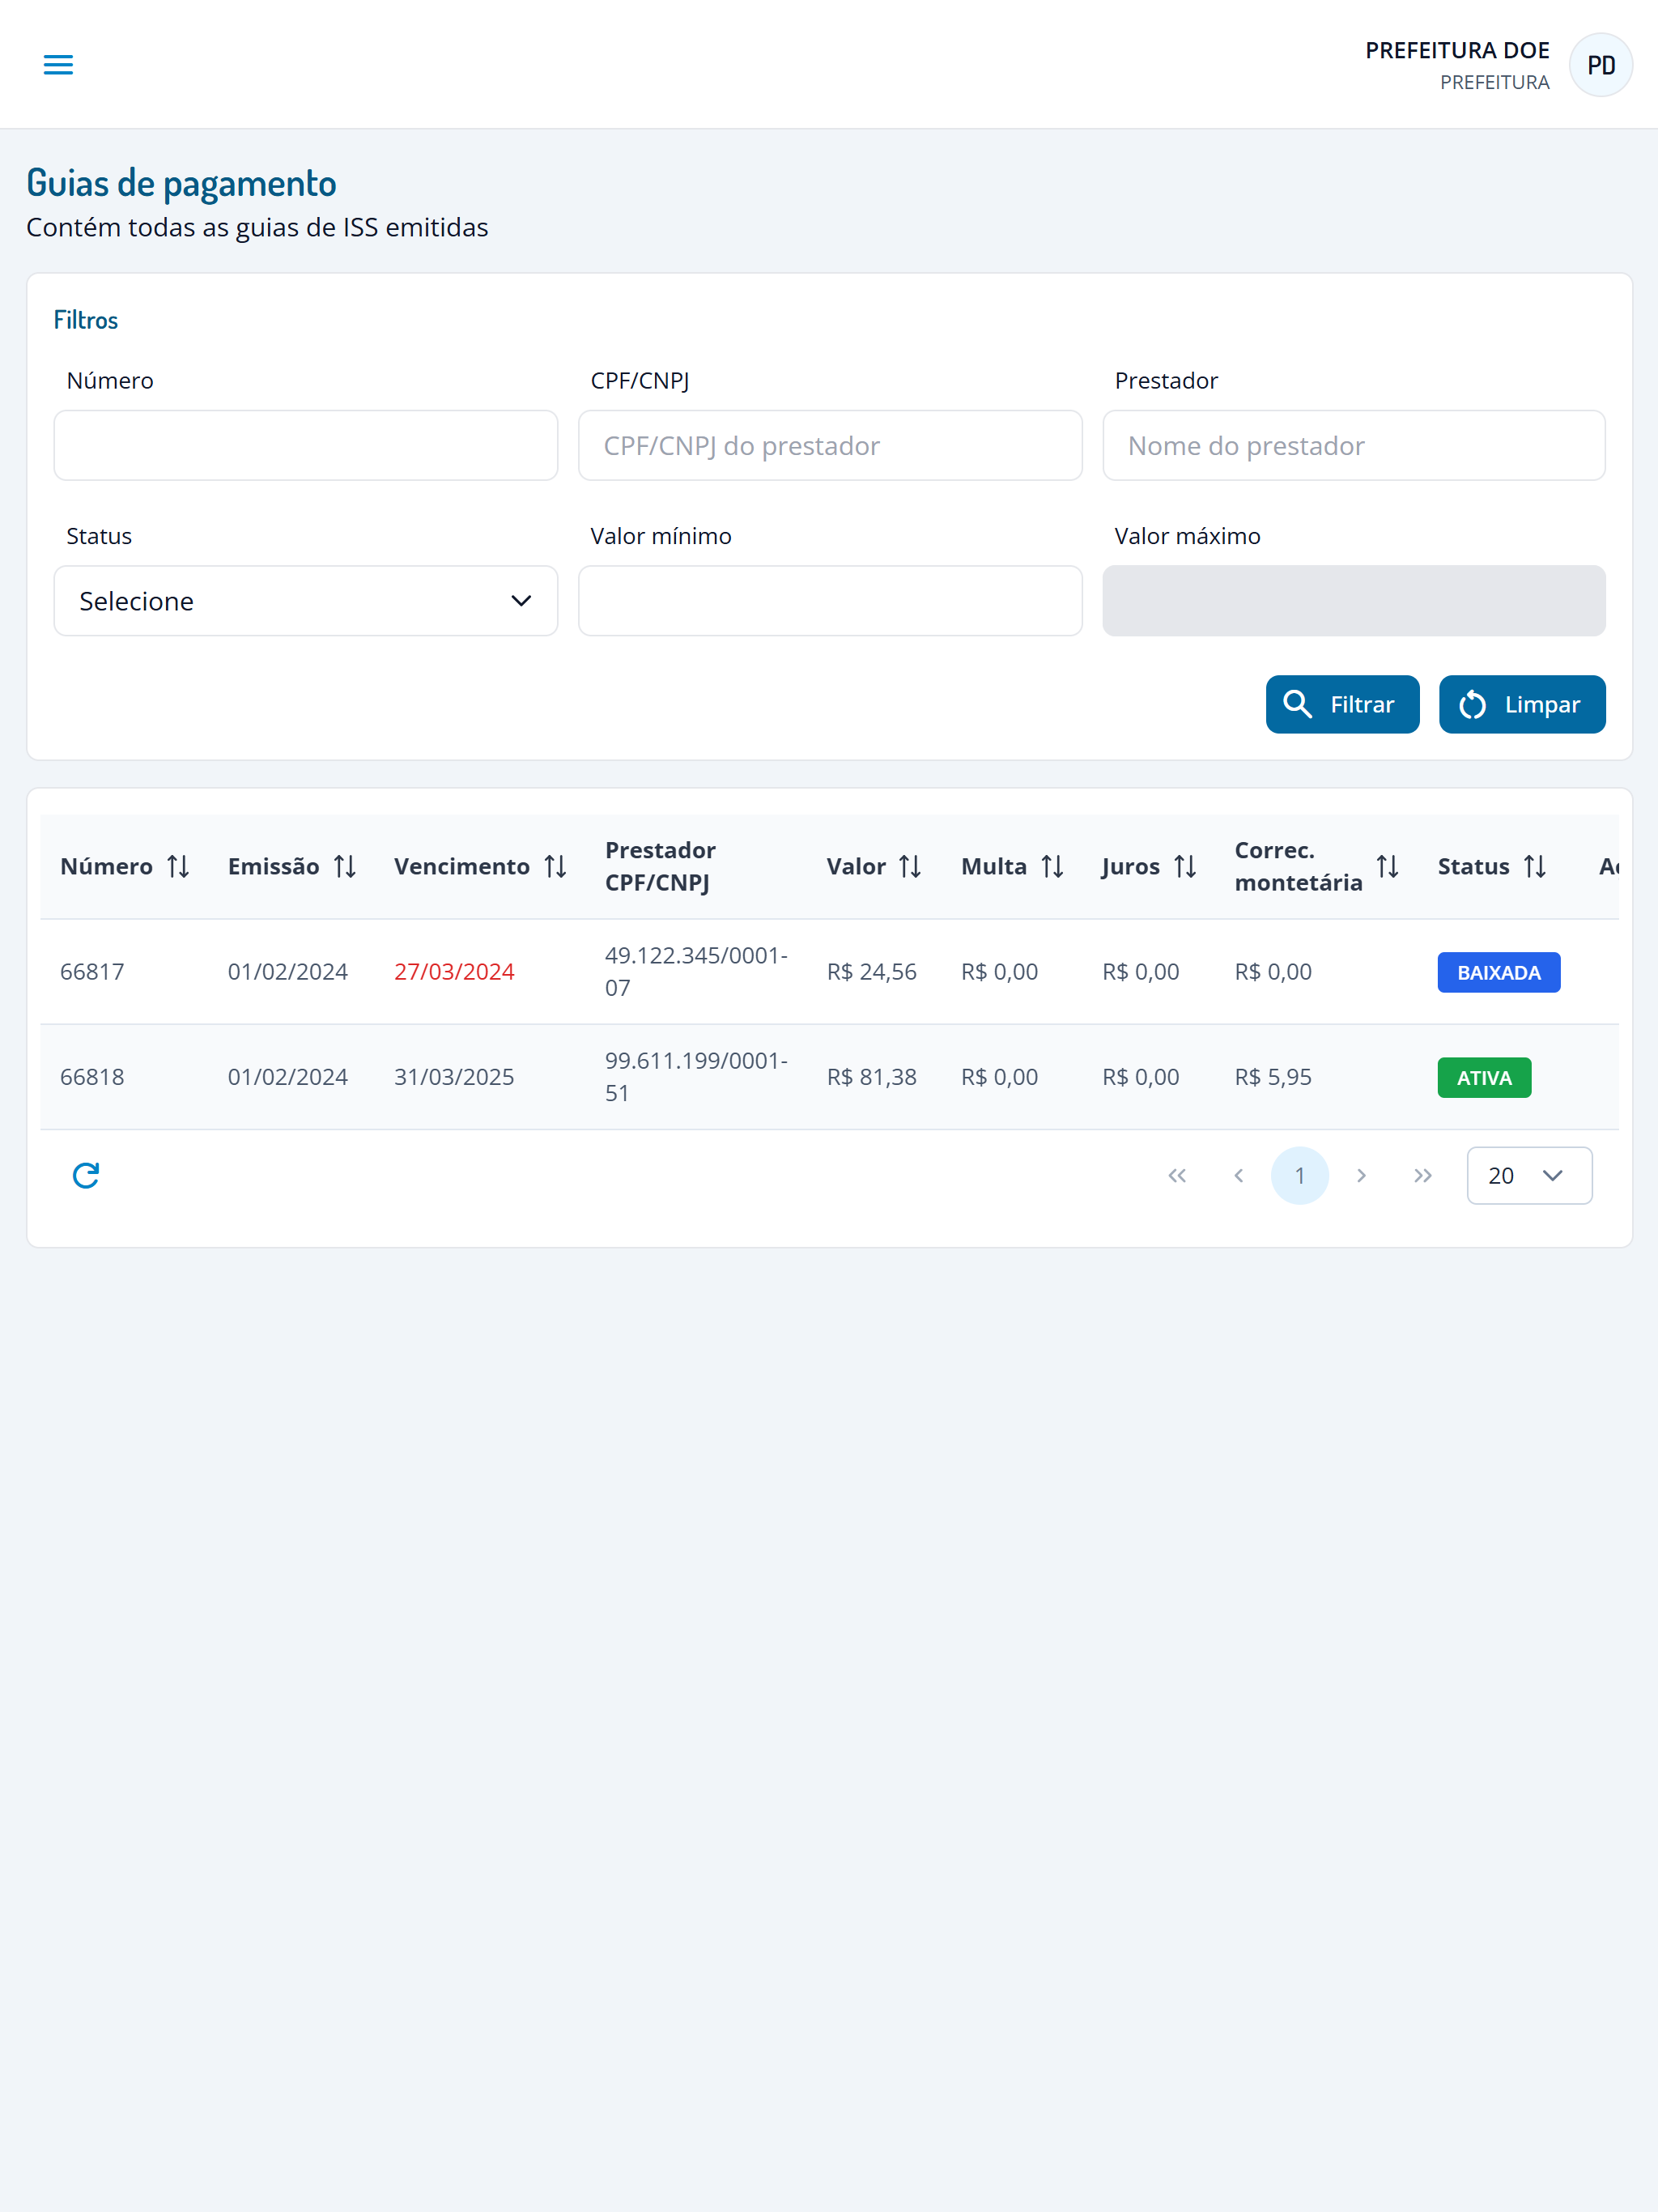Open the rows-per-page dropdown showing 20
Image resolution: width=1658 pixels, height=2212 pixels.
1529,1175
